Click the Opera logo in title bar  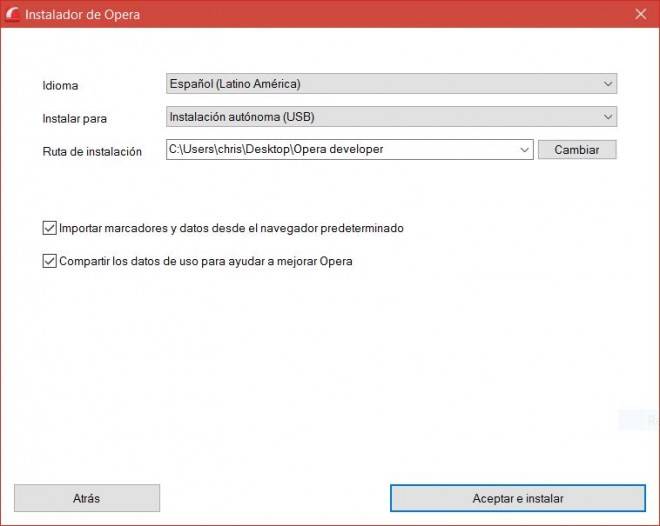[x=12, y=14]
